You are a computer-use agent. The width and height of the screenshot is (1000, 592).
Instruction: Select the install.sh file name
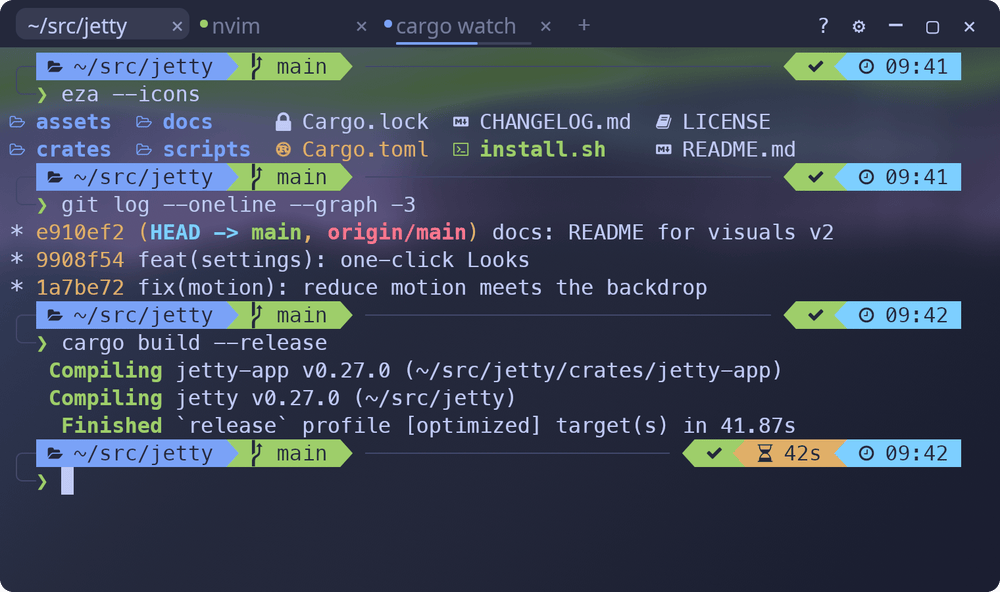543,149
